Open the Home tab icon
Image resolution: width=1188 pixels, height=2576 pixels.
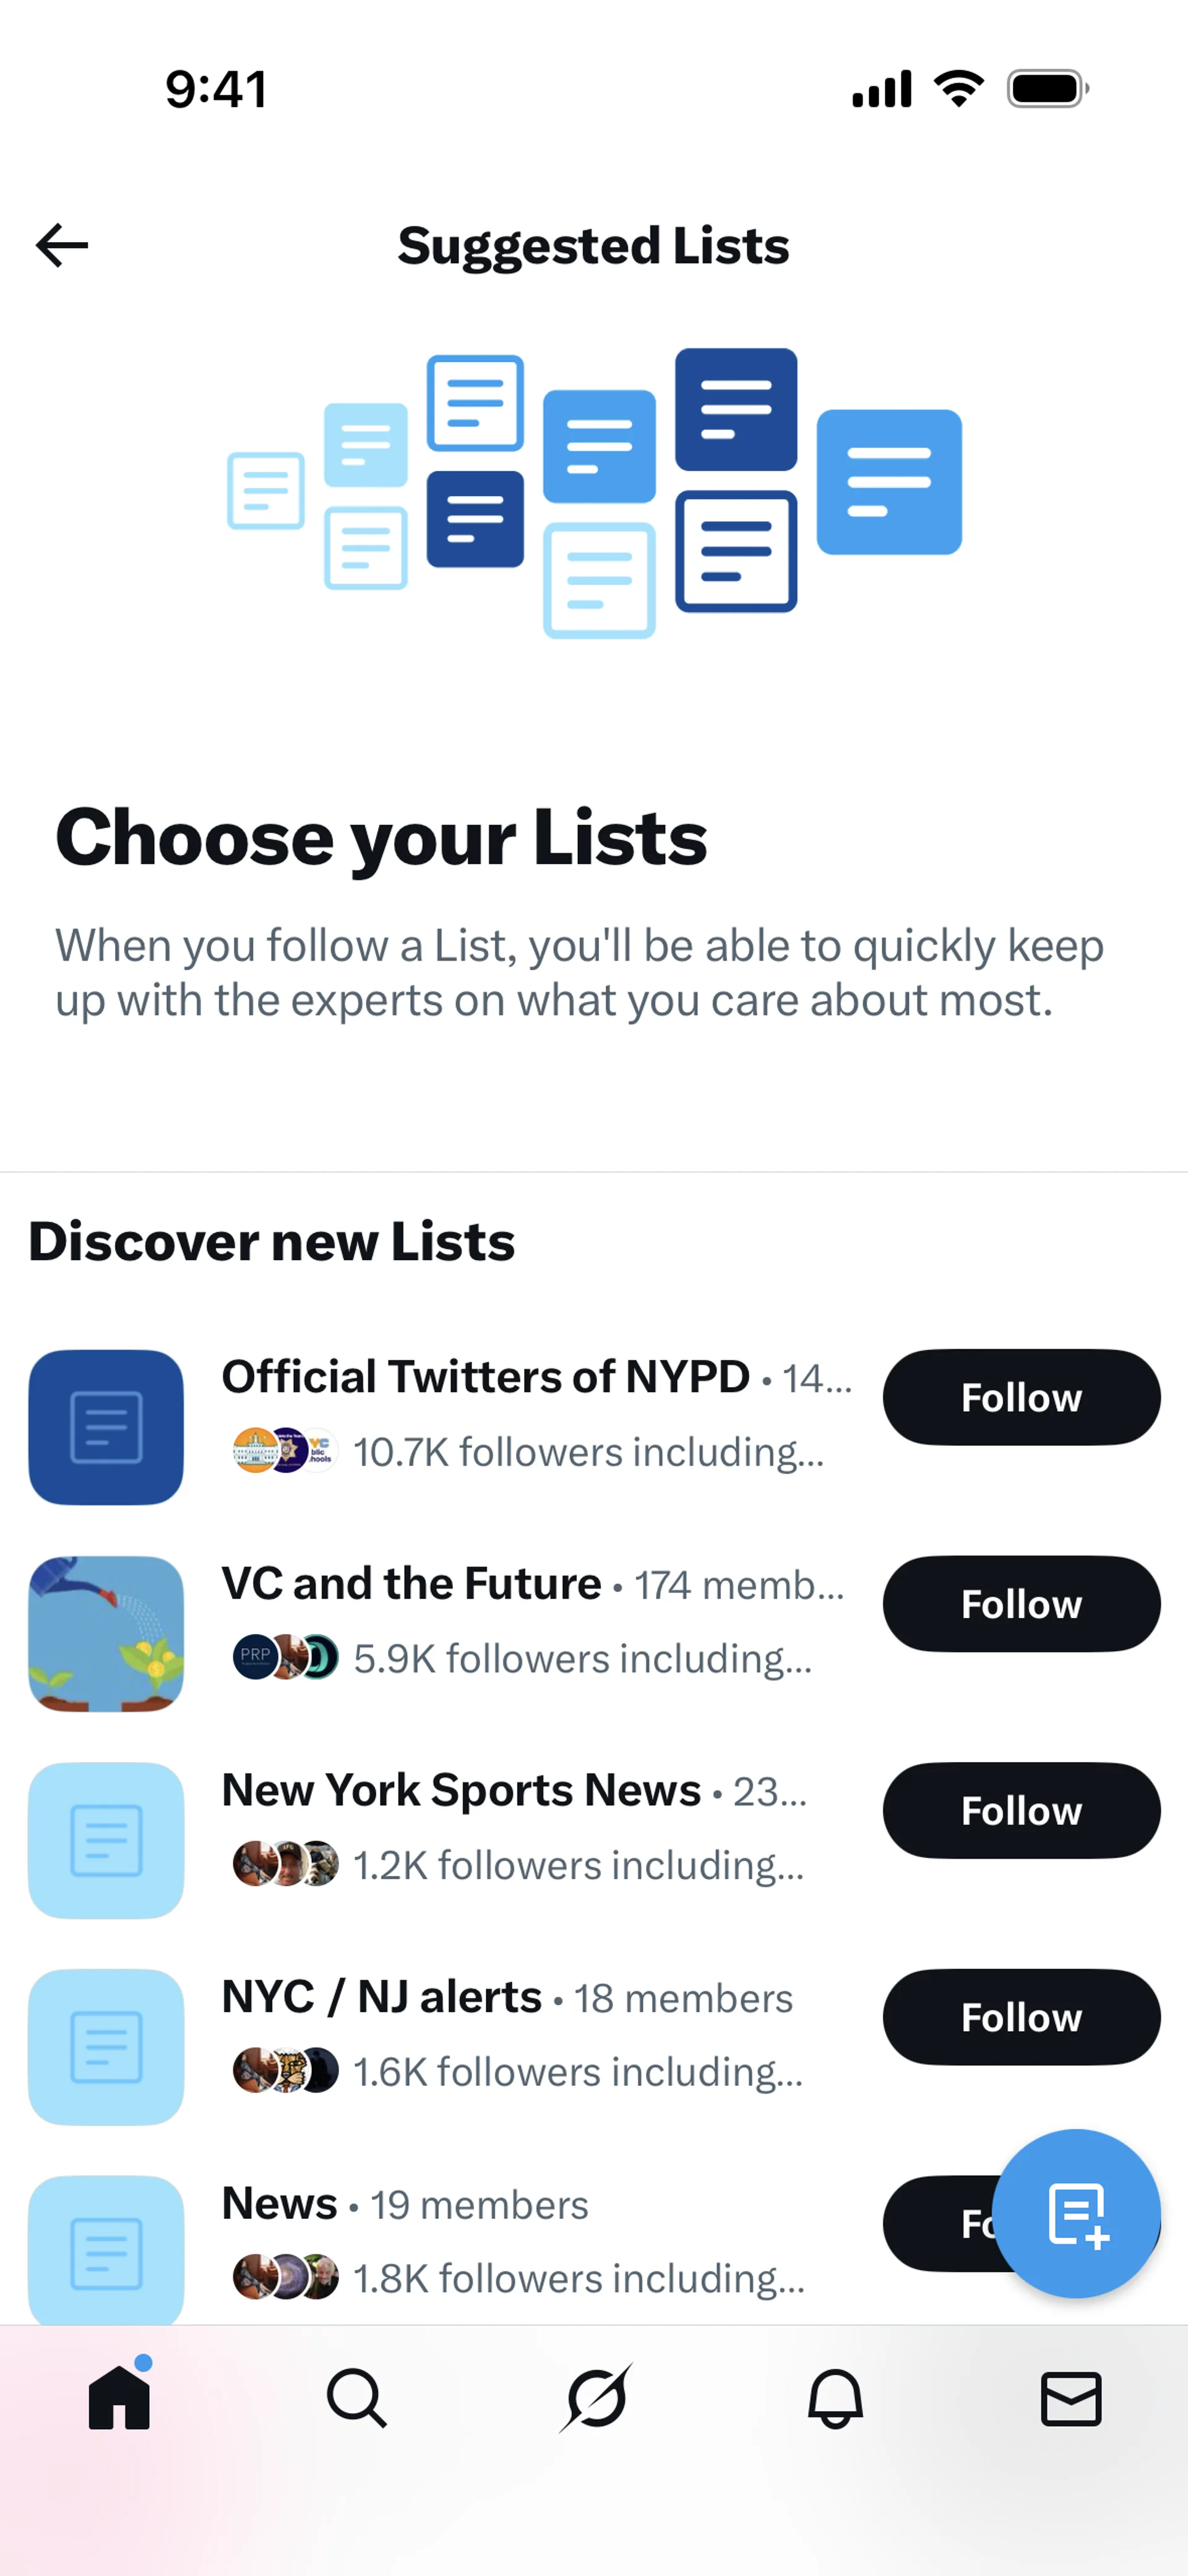pyautogui.click(x=119, y=2398)
